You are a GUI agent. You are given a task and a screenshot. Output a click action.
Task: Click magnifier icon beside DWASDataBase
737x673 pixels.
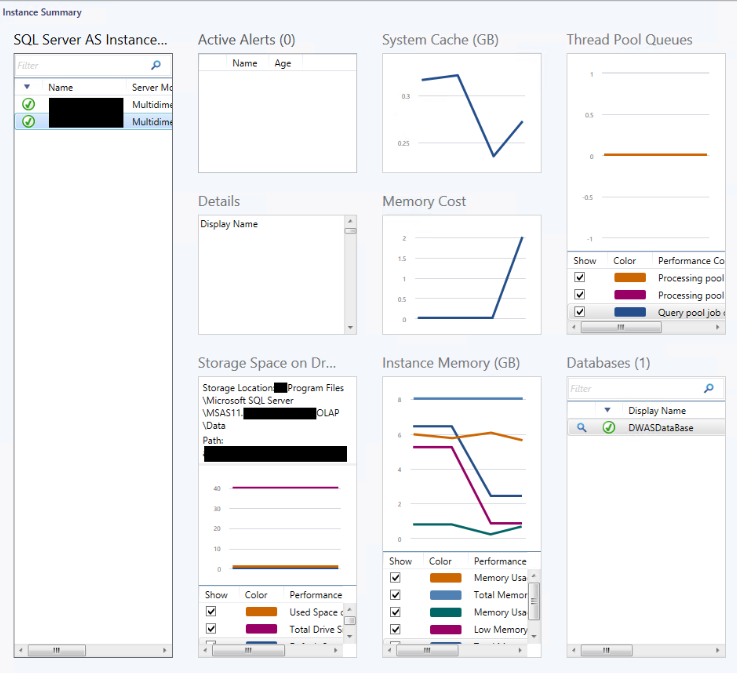coord(580,428)
